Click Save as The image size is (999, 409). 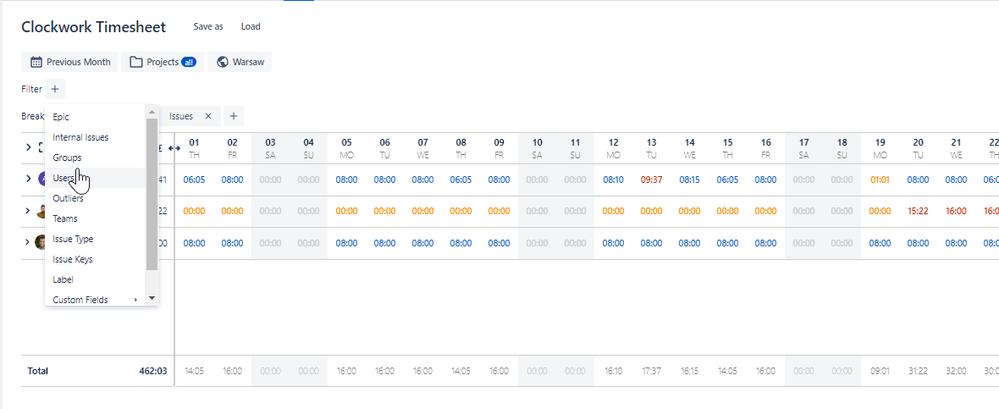[x=208, y=27]
